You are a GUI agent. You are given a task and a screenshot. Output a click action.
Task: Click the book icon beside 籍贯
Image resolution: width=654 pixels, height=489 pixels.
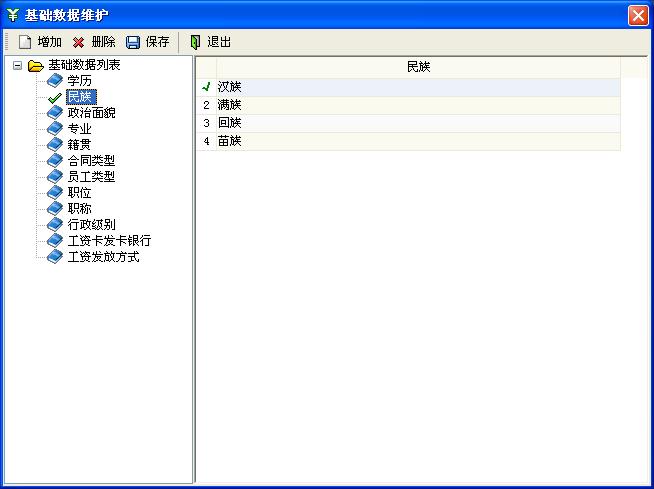[55, 144]
